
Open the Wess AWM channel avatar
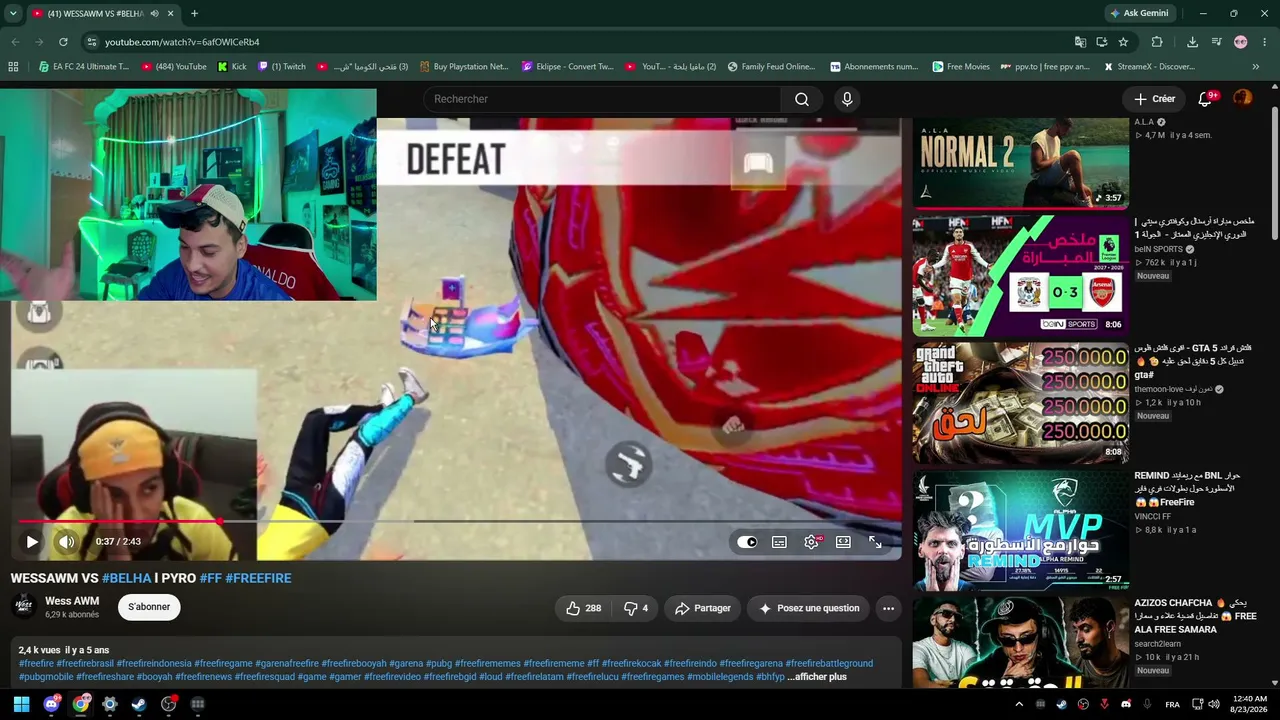24,606
